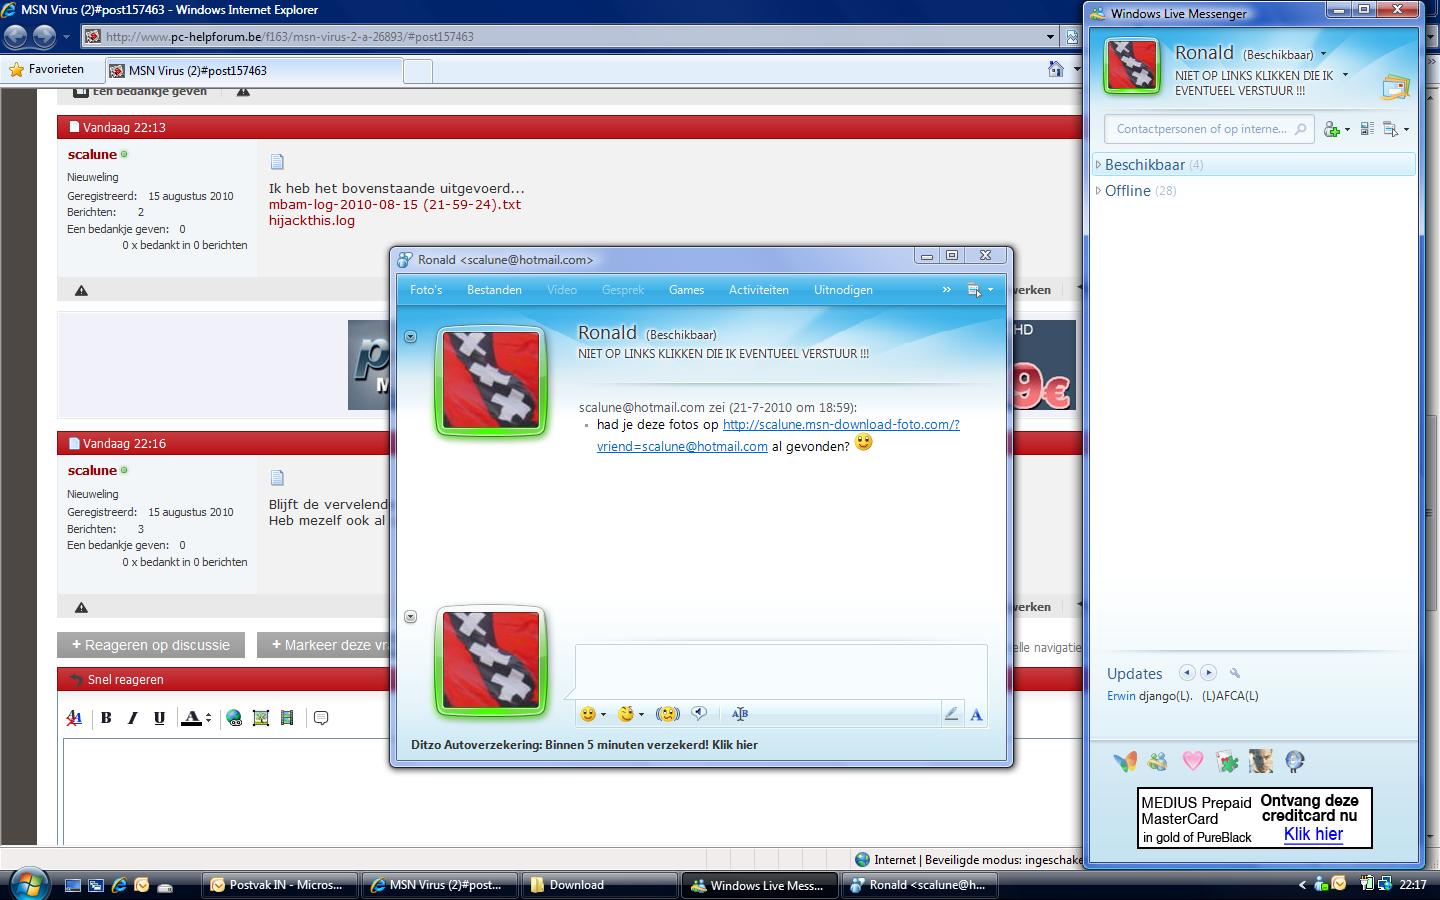The image size is (1440, 900).
Task: Open the Games menu in chat window
Action: tap(686, 290)
